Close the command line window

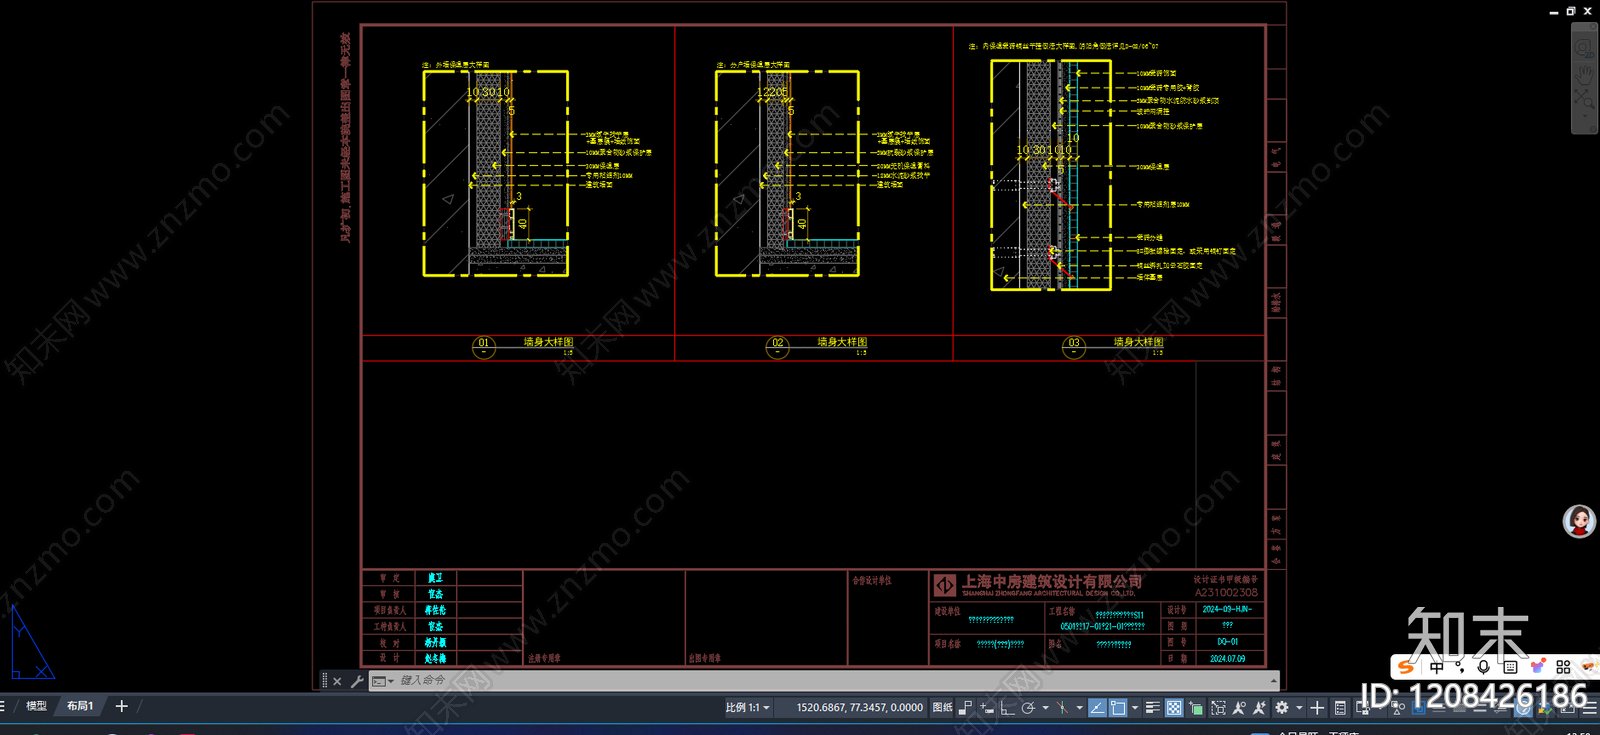(x=337, y=681)
